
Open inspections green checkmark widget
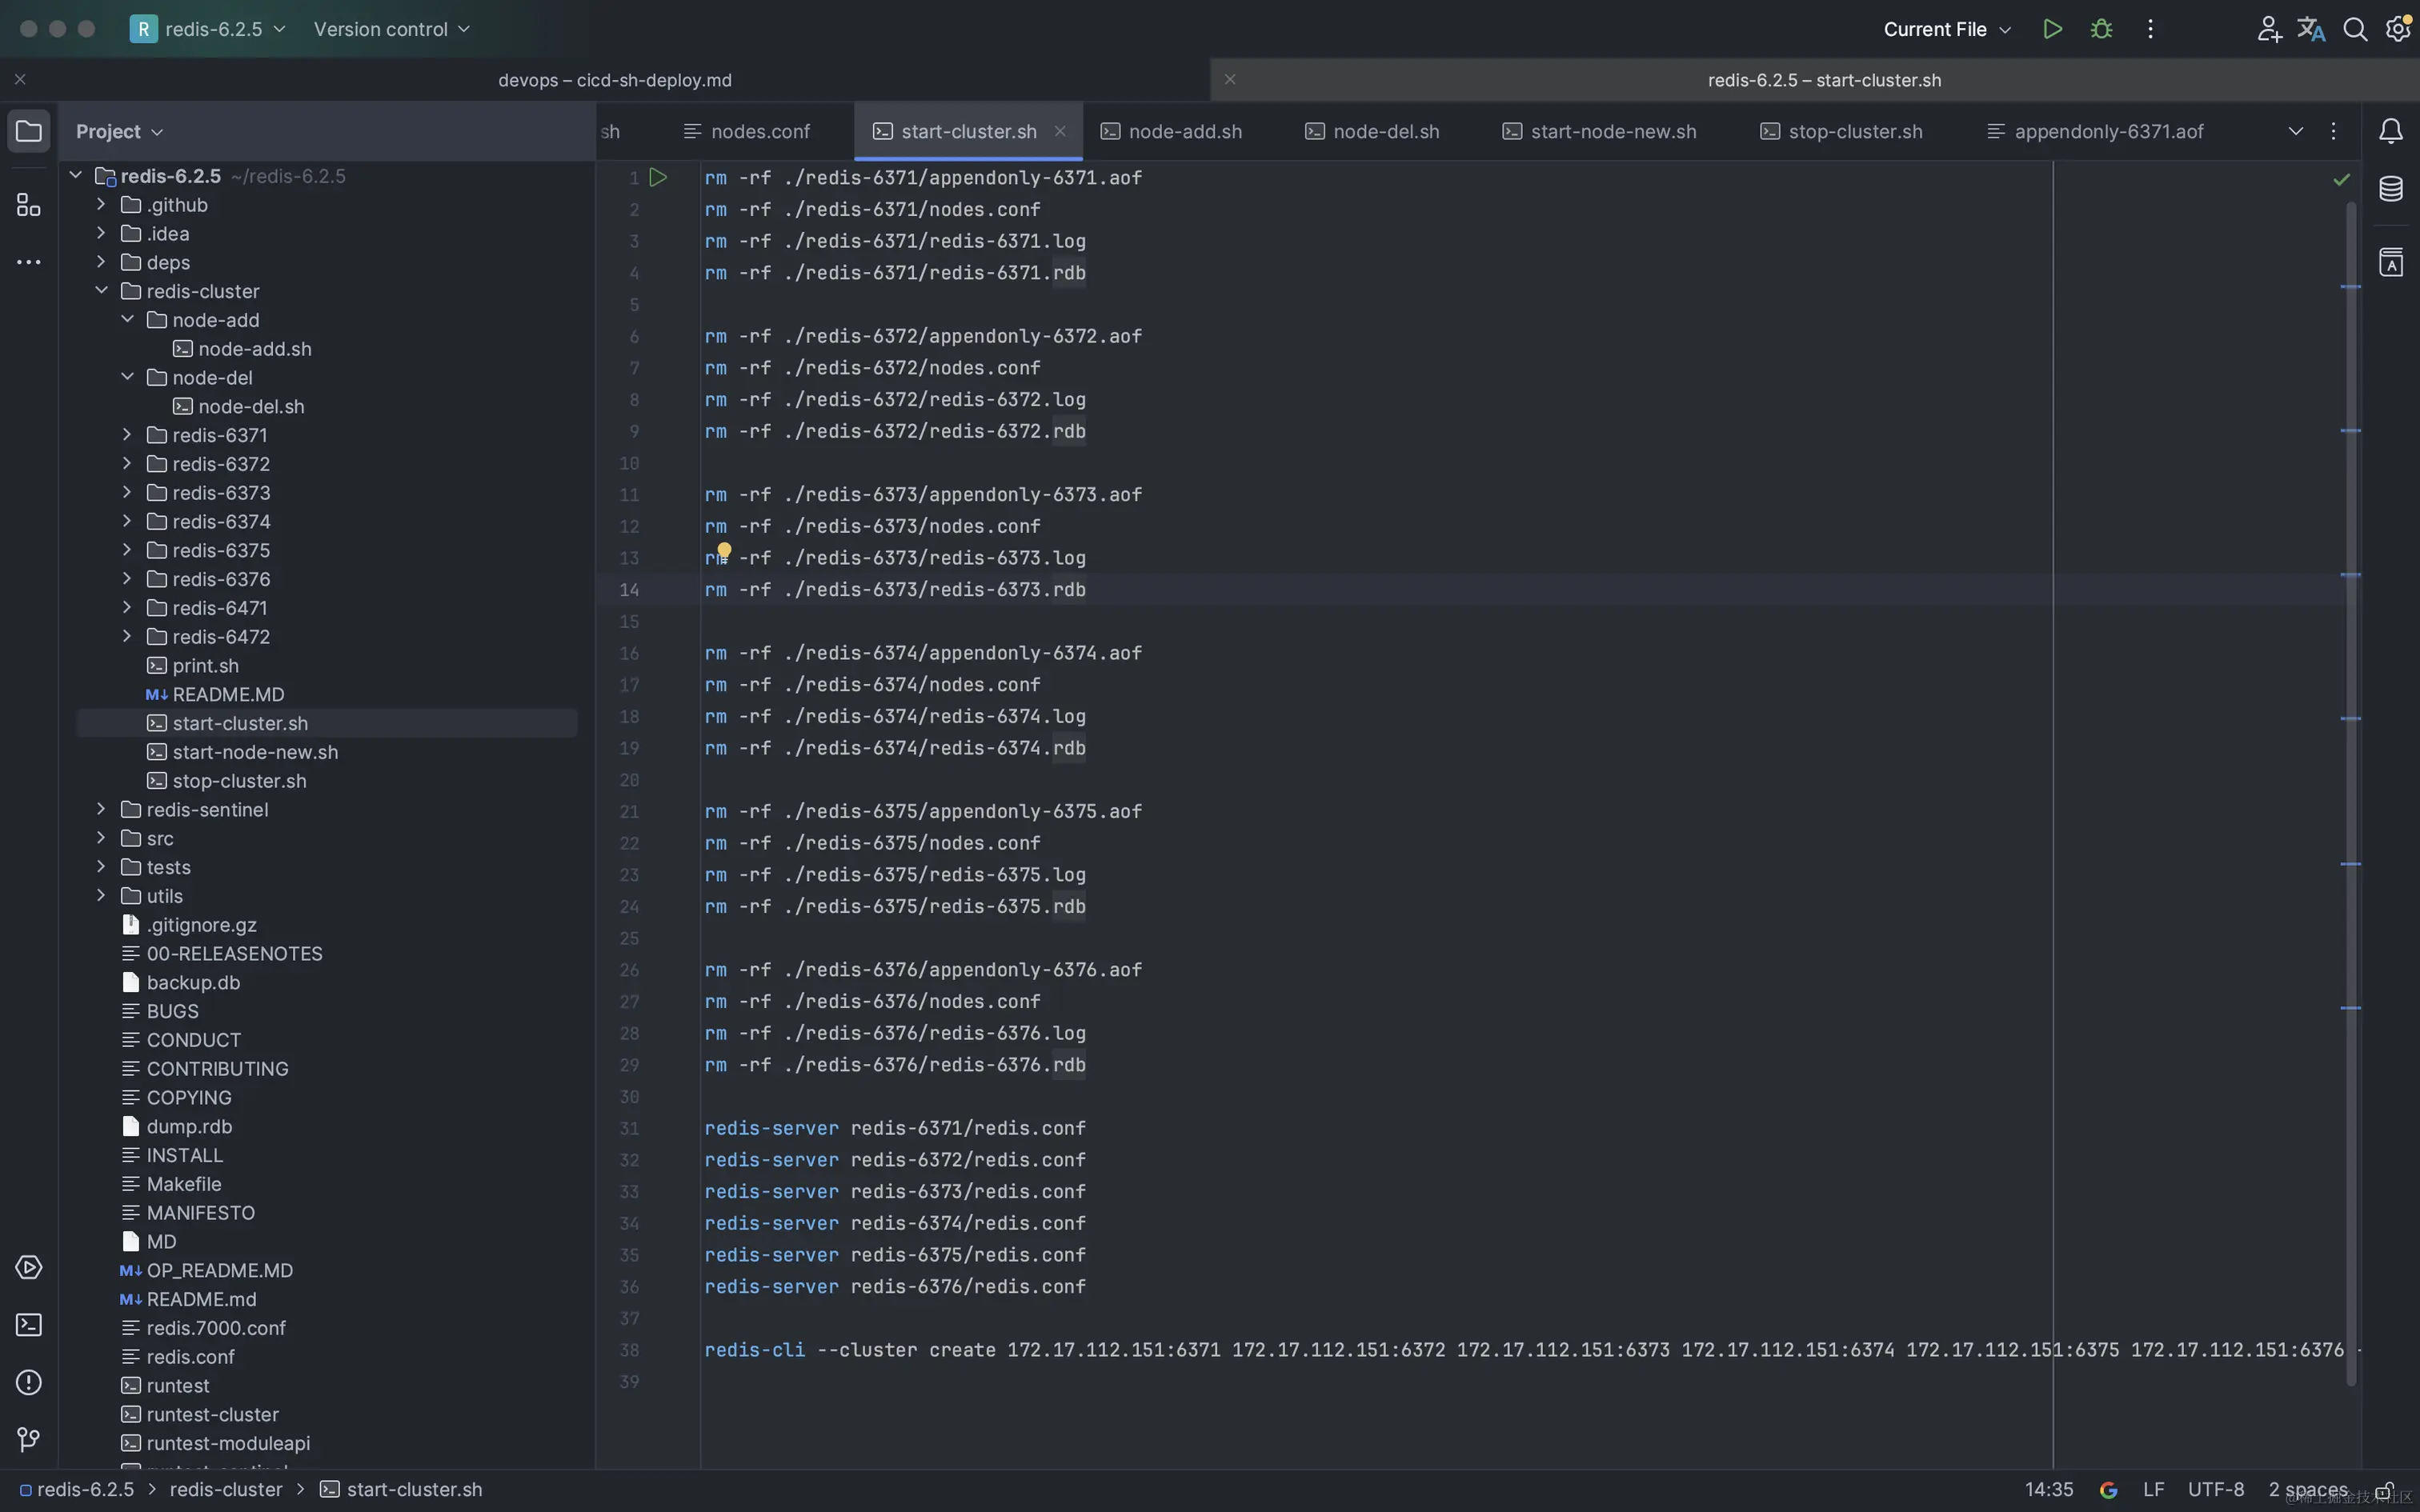(2341, 180)
